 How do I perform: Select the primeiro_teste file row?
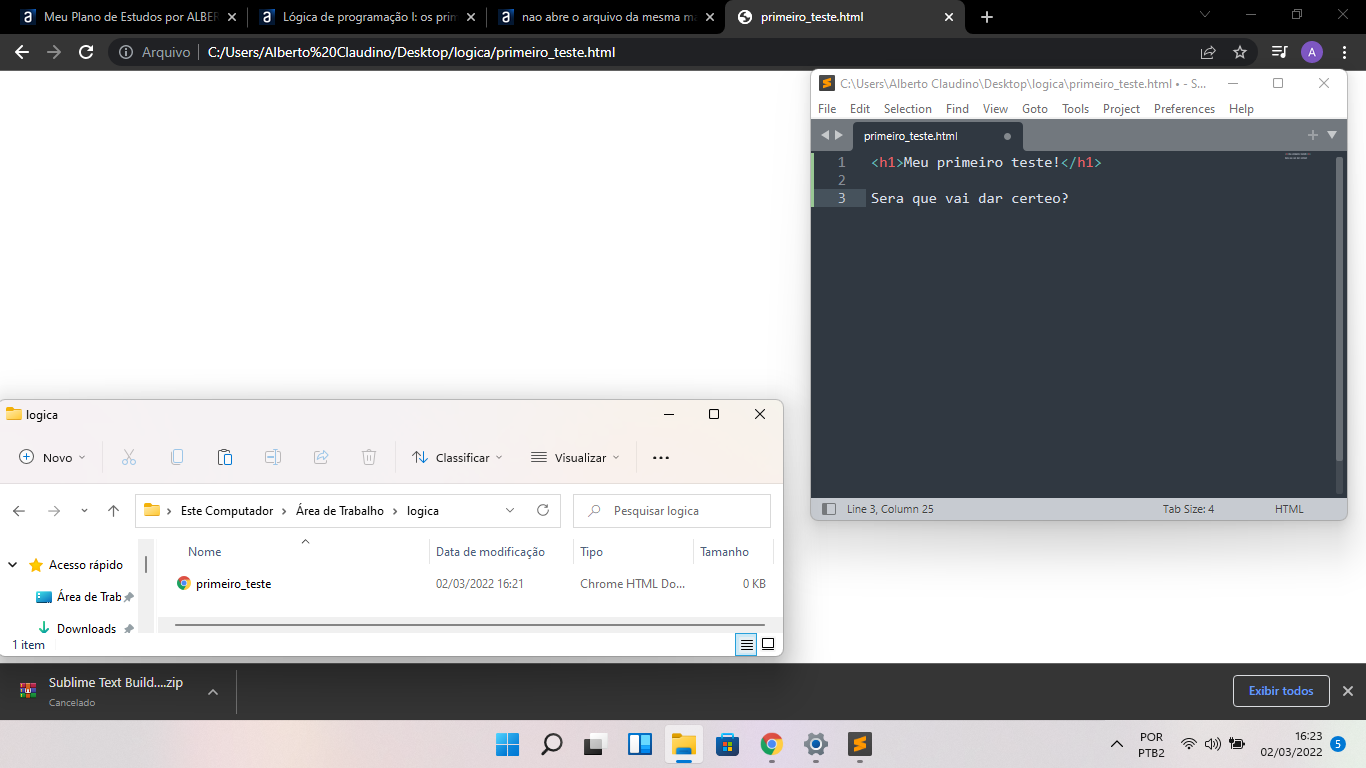coord(471,583)
